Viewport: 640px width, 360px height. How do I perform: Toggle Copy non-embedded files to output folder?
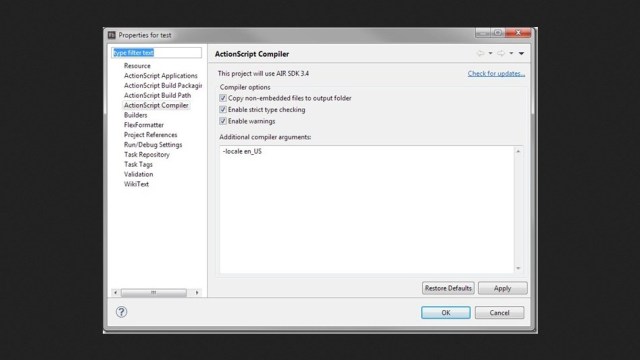tap(223, 98)
